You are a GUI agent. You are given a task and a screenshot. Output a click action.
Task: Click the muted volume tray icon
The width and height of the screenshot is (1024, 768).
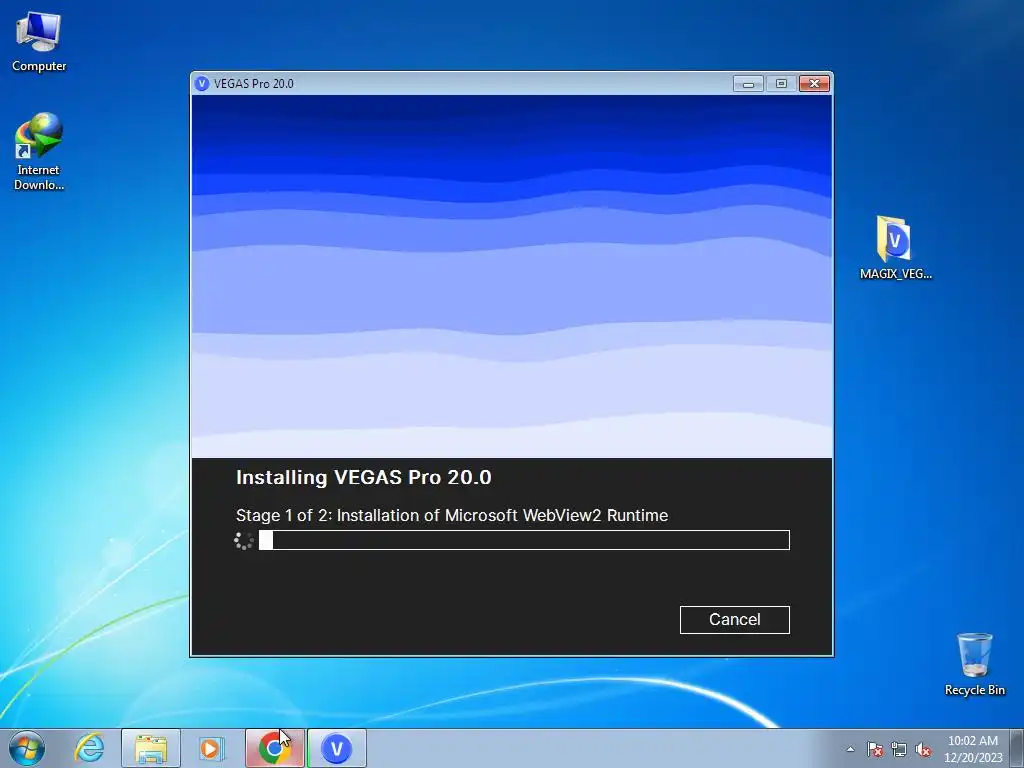click(x=923, y=749)
